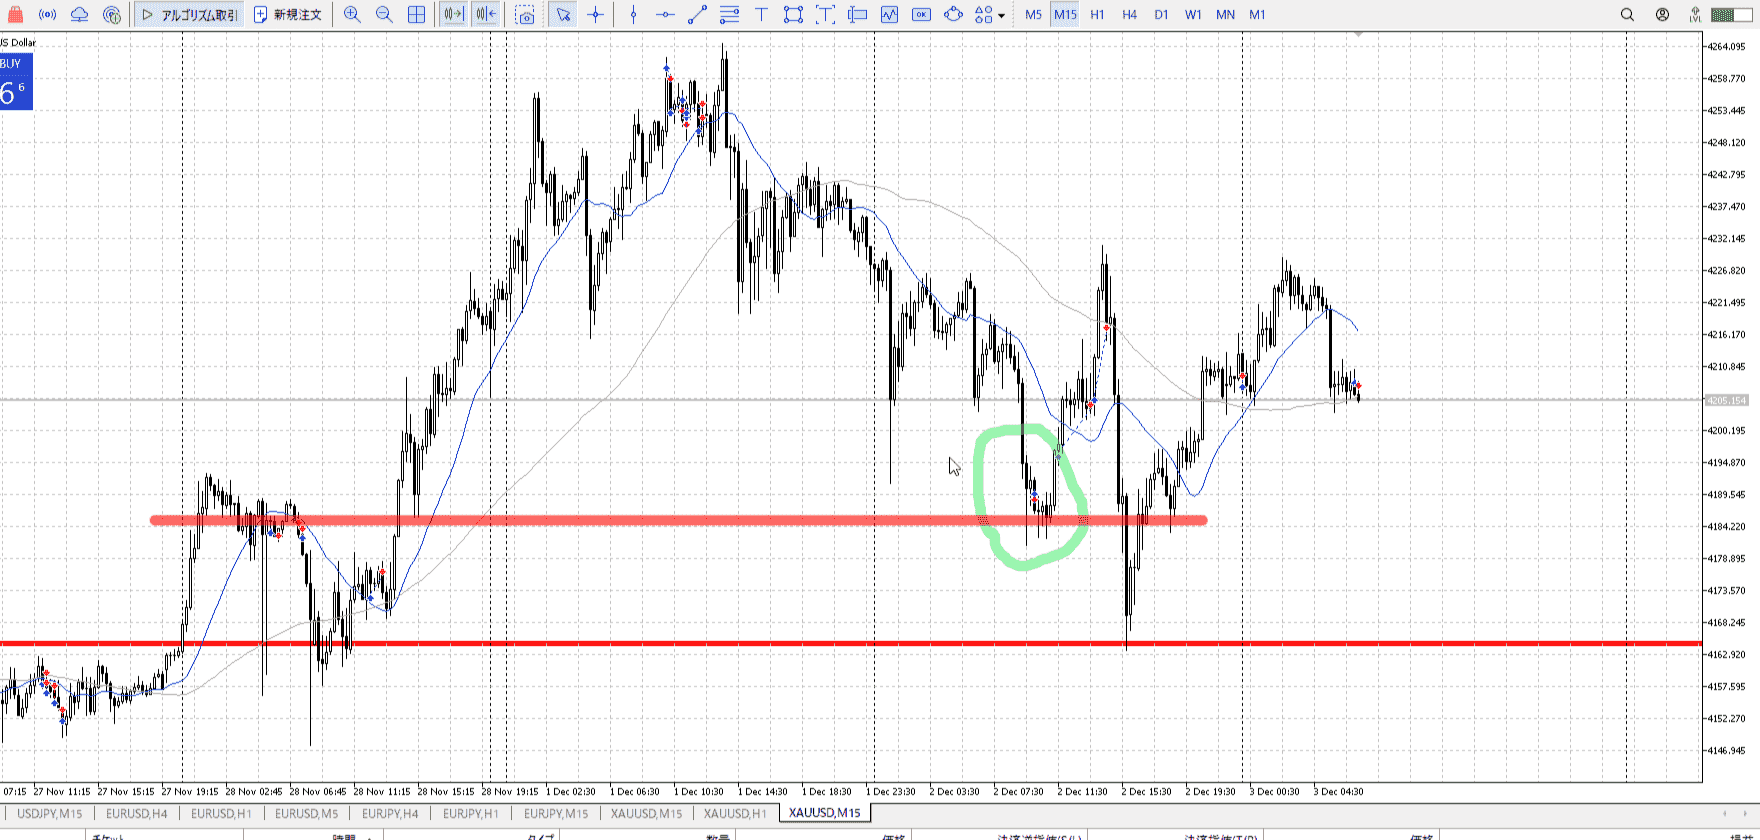Click the 新規注文 new order button
Viewport: 1760px width, 840px height.
coord(288,15)
